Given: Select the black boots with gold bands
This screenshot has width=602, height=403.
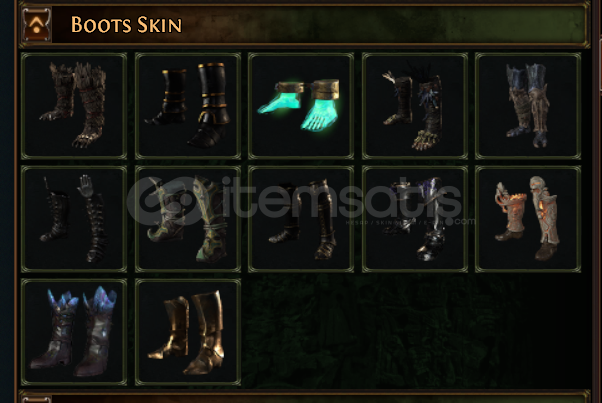Looking at the screenshot, I should tap(188, 106).
